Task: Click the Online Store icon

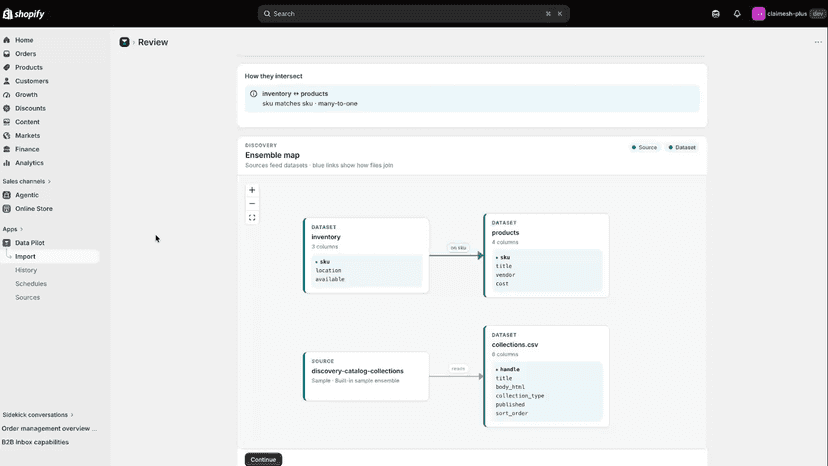Action: click(6, 209)
